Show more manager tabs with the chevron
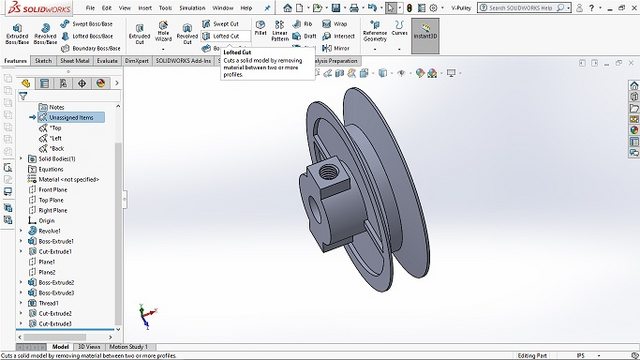This screenshot has height=360, width=640. point(117,83)
